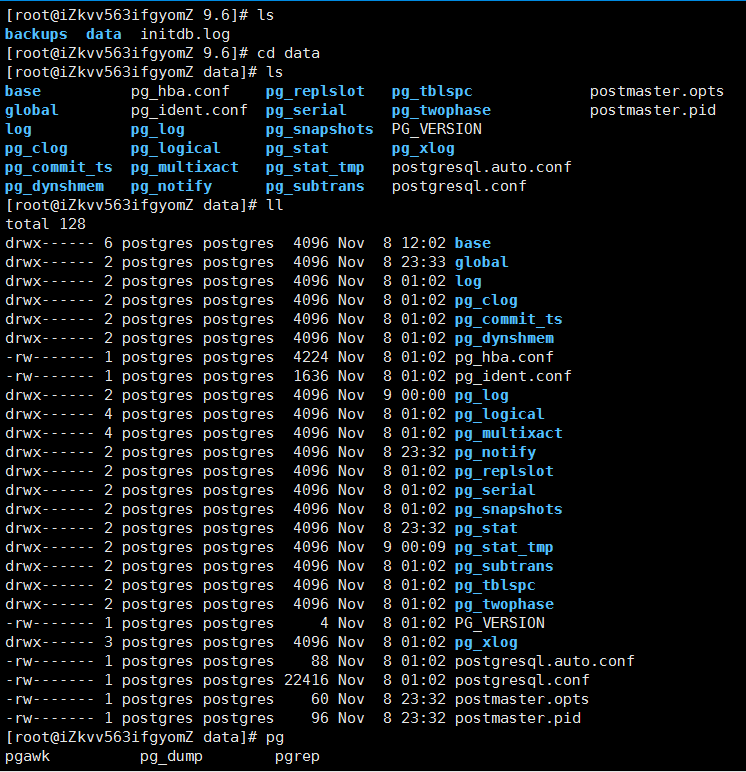This screenshot has height=772, width=746.
Task: Click 'pg_subtrans' in the long listing
Action: click(x=504, y=566)
